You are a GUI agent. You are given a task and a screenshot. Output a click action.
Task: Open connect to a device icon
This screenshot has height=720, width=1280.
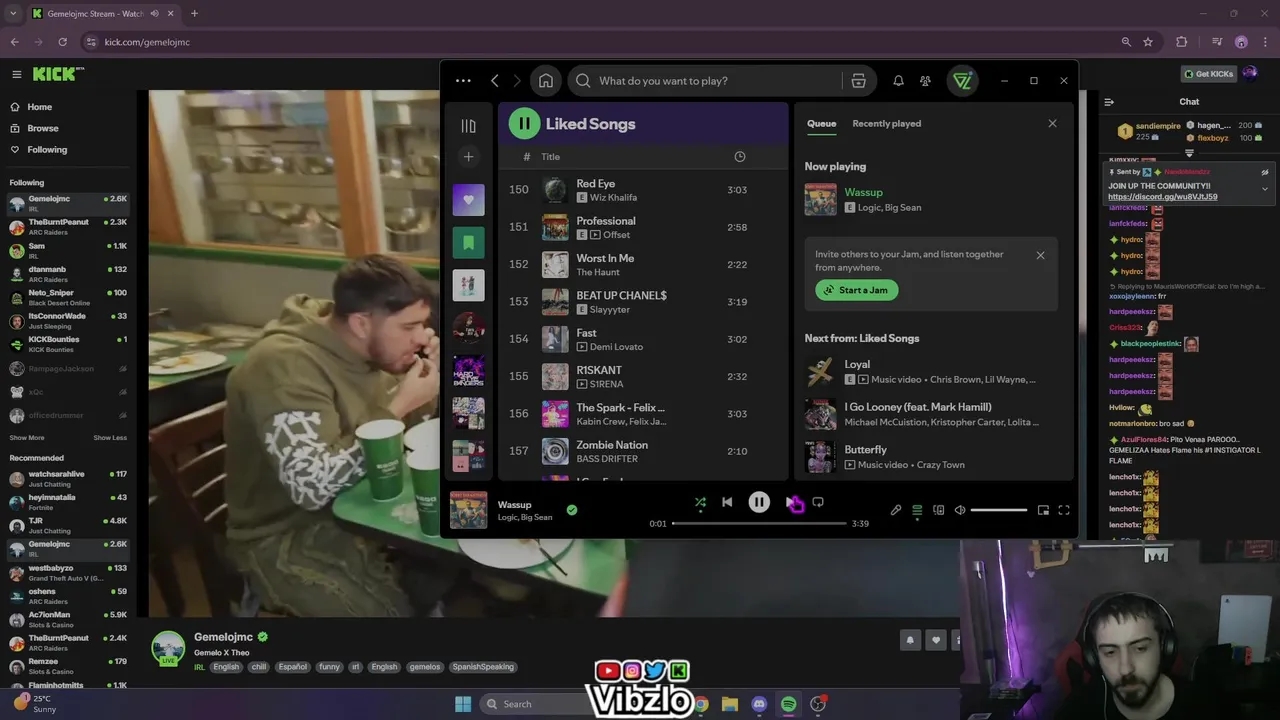(x=938, y=510)
